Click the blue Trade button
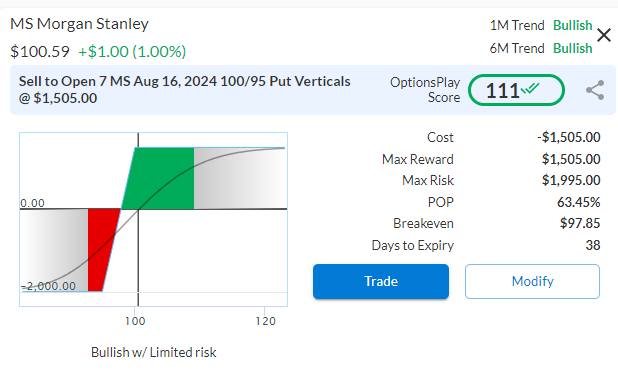This screenshot has height=370, width=618. pyautogui.click(x=381, y=281)
